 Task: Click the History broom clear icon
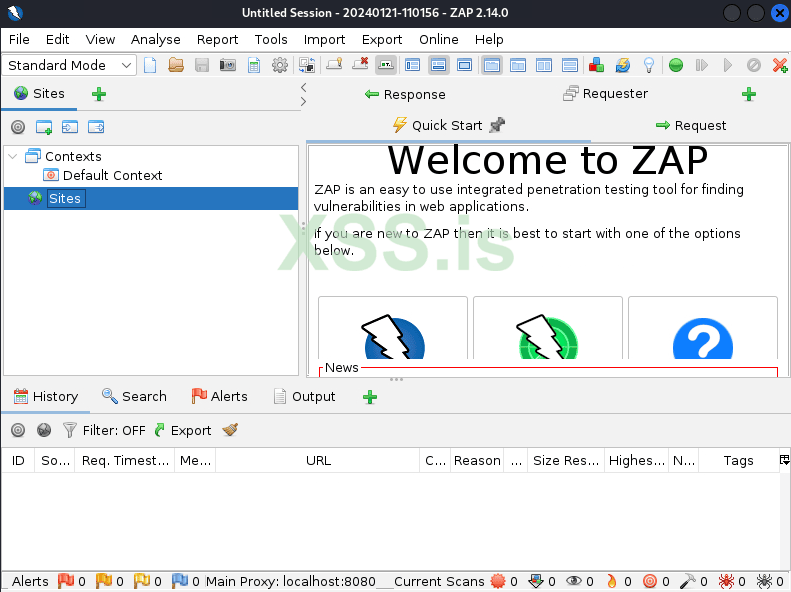coord(230,430)
